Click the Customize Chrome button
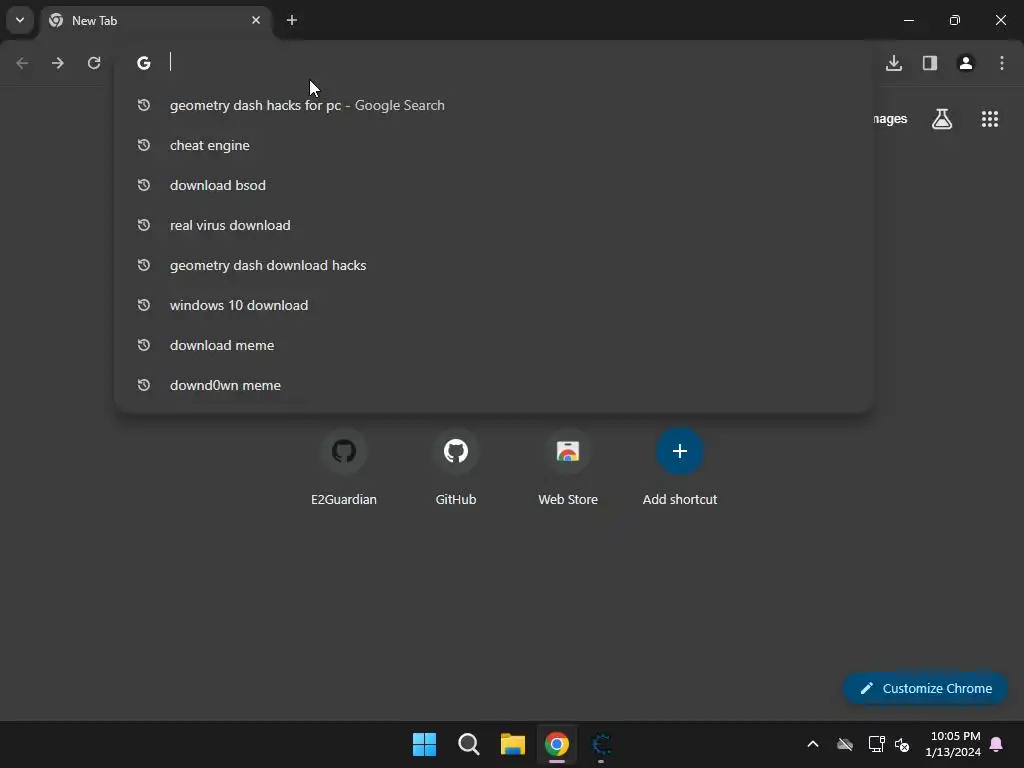The image size is (1024, 768). (925, 688)
